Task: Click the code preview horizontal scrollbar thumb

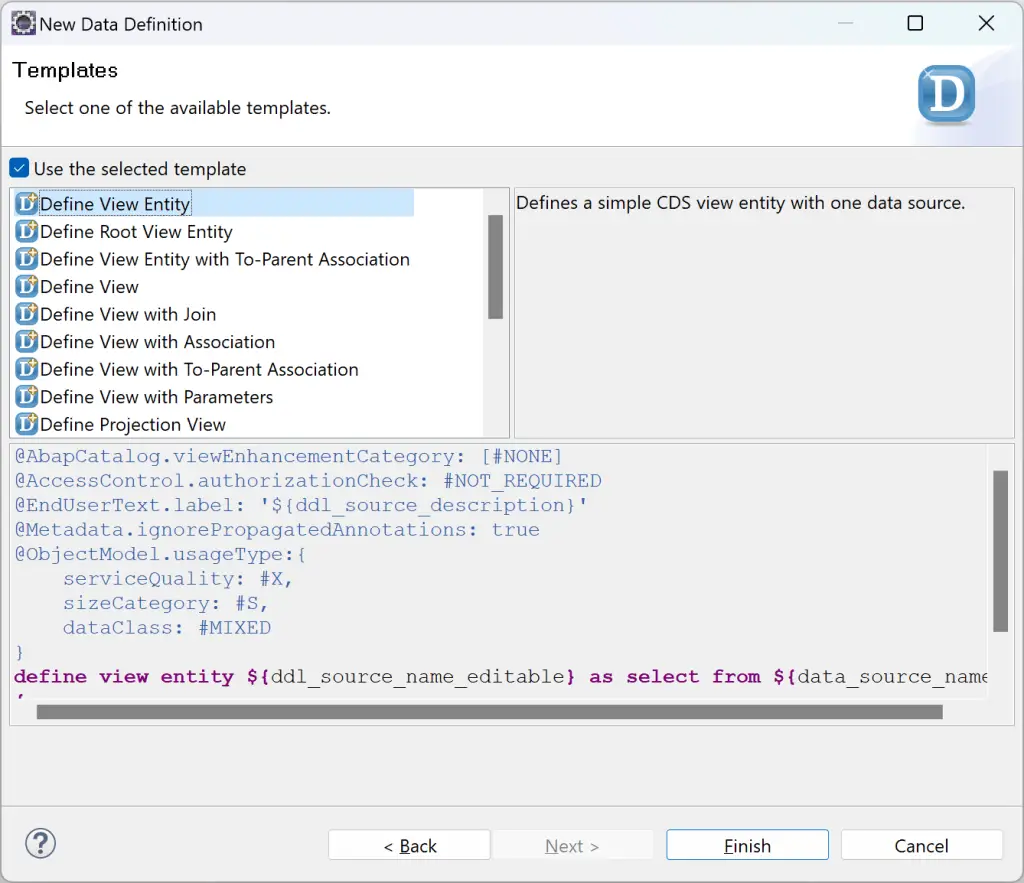Action: click(490, 712)
